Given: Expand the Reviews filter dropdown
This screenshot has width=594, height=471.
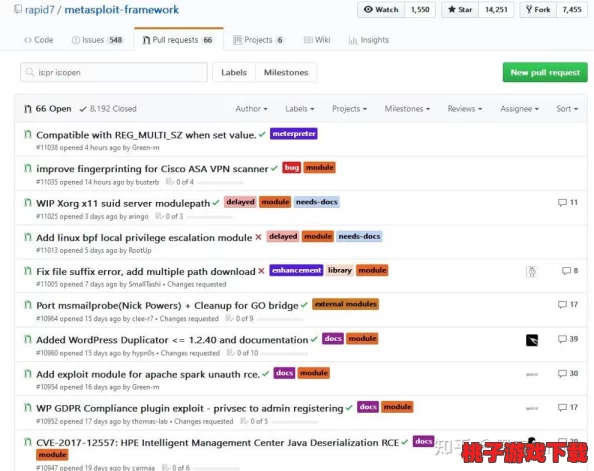Looking at the screenshot, I should [x=465, y=109].
